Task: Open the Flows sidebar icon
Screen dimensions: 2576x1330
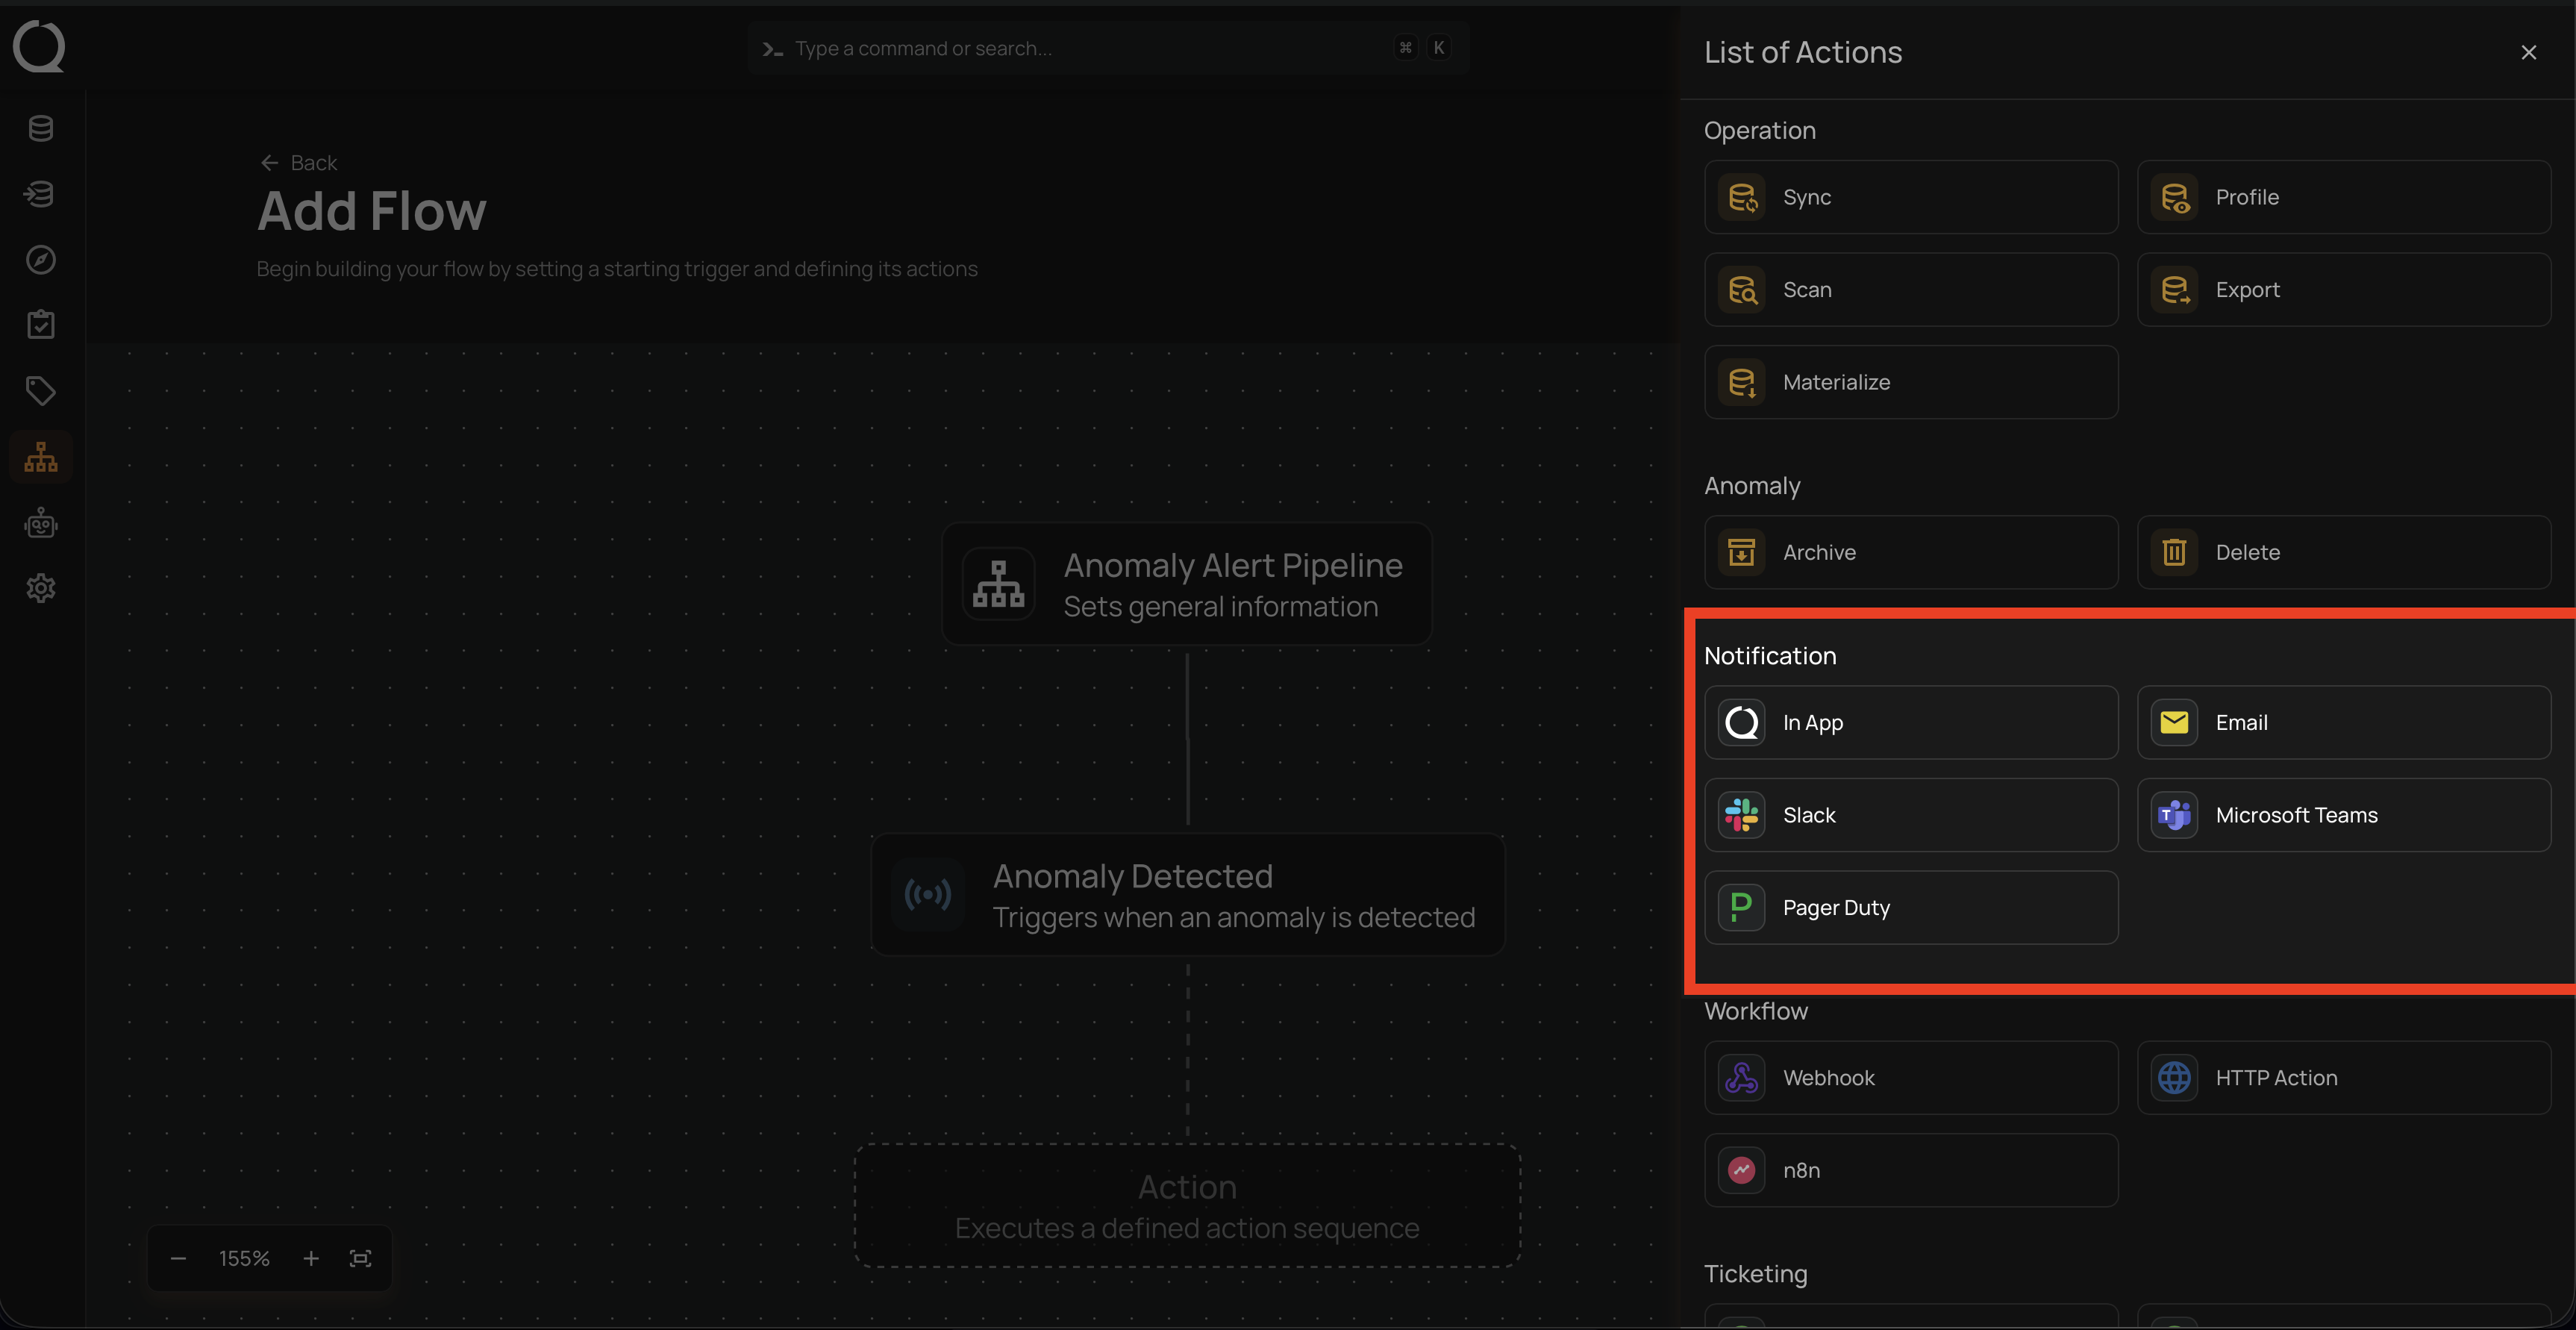Action: [x=41, y=457]
